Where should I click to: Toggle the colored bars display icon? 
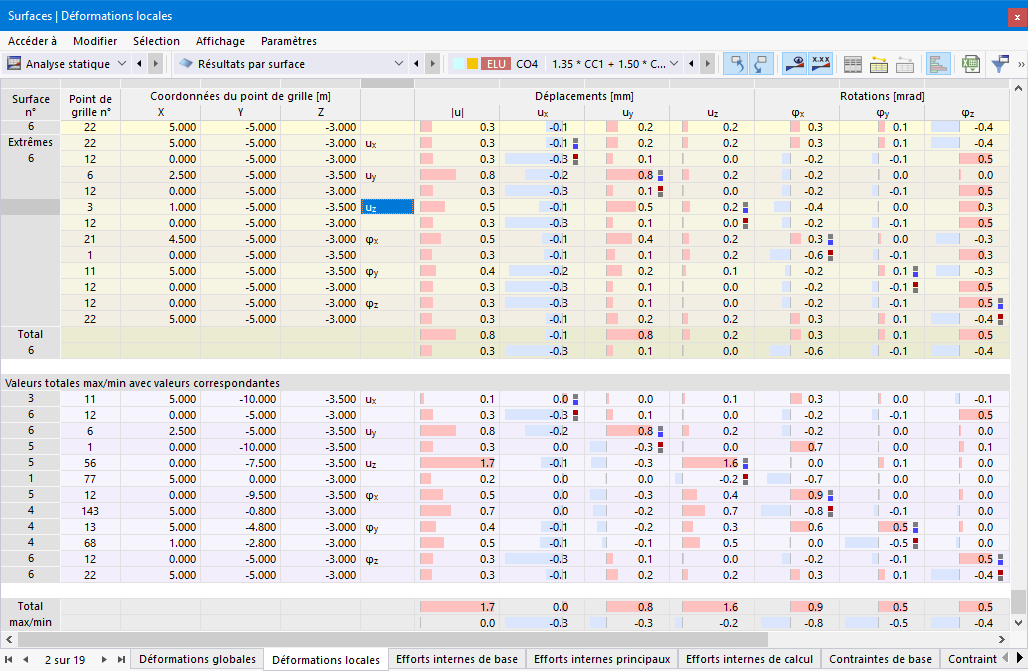coord(939,64)
